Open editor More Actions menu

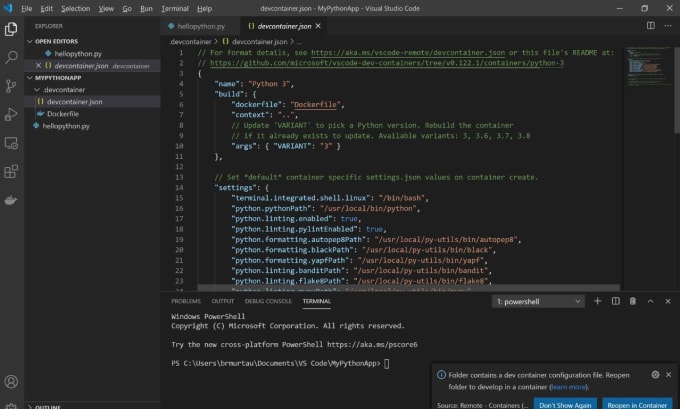[x=668, y=26]
